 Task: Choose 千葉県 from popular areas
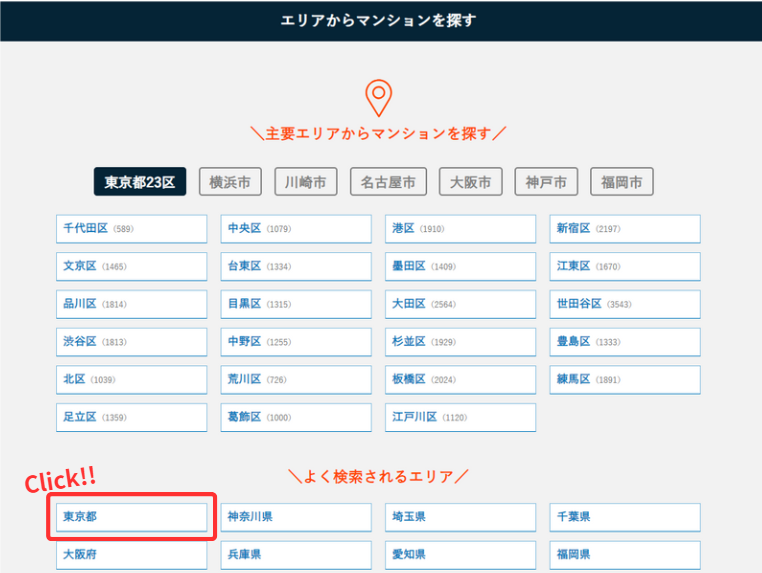coord(625,517)
